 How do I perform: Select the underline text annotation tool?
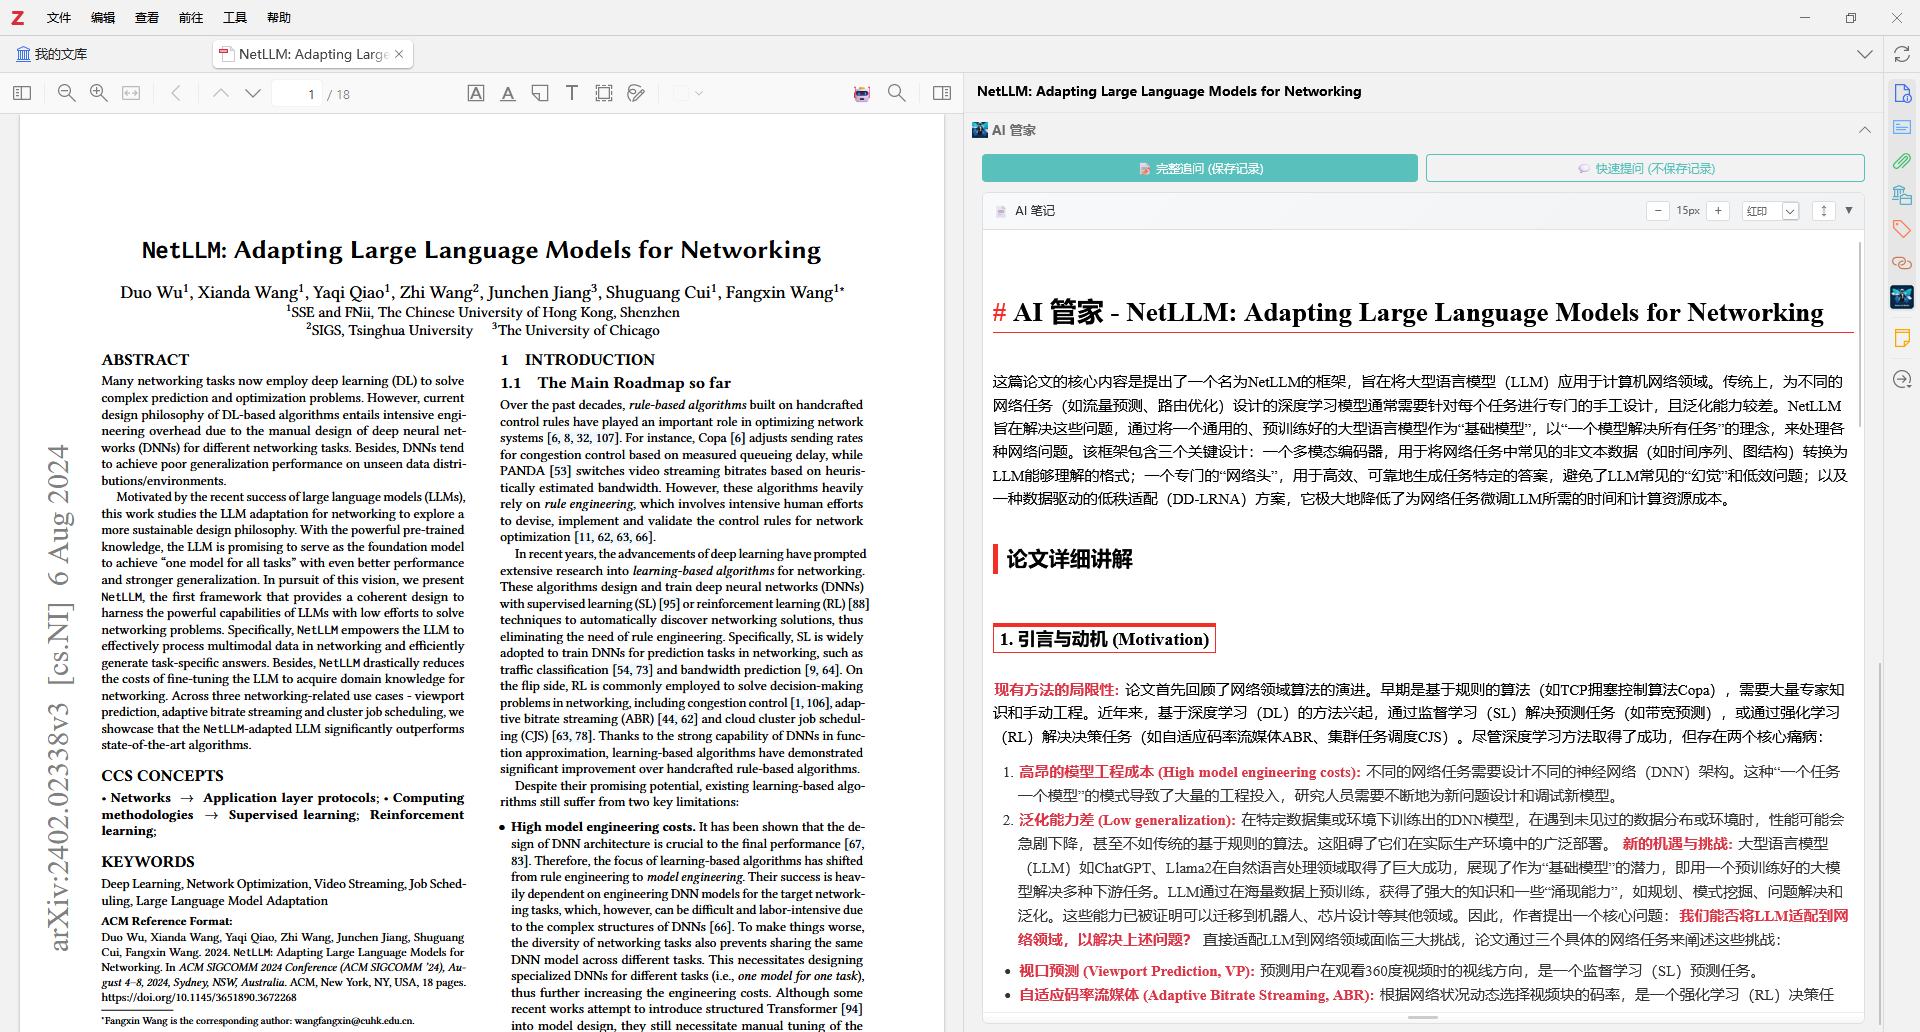tap(508, 93)
